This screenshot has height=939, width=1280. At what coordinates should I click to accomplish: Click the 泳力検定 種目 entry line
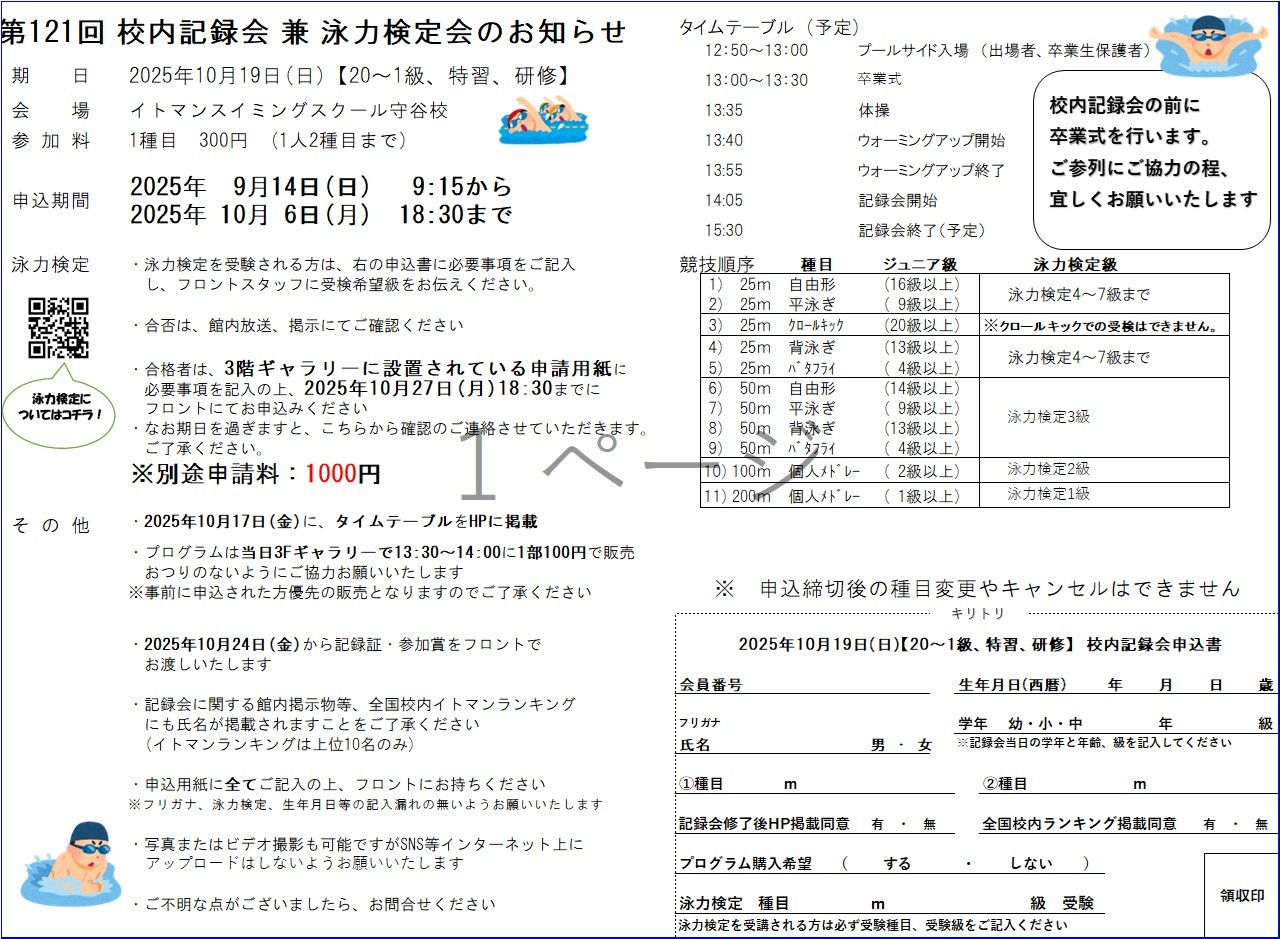891,903
